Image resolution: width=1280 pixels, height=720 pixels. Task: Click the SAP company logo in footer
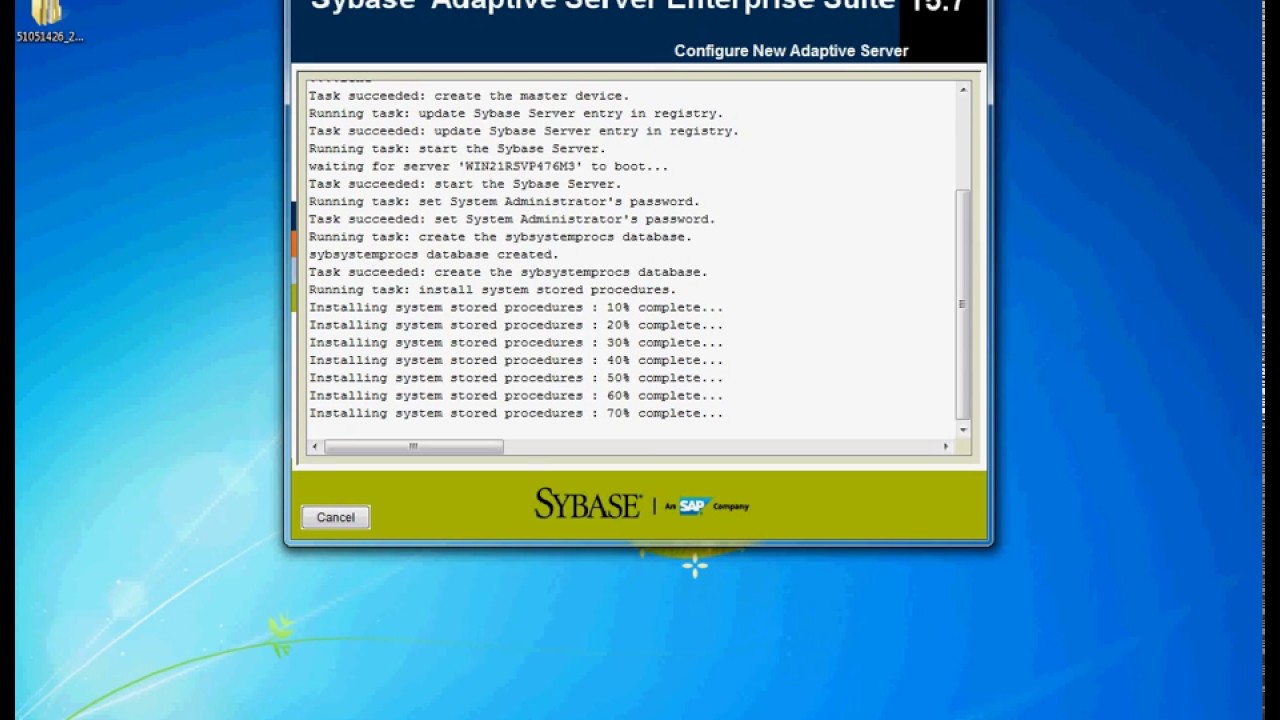click(x=707, y=506)
